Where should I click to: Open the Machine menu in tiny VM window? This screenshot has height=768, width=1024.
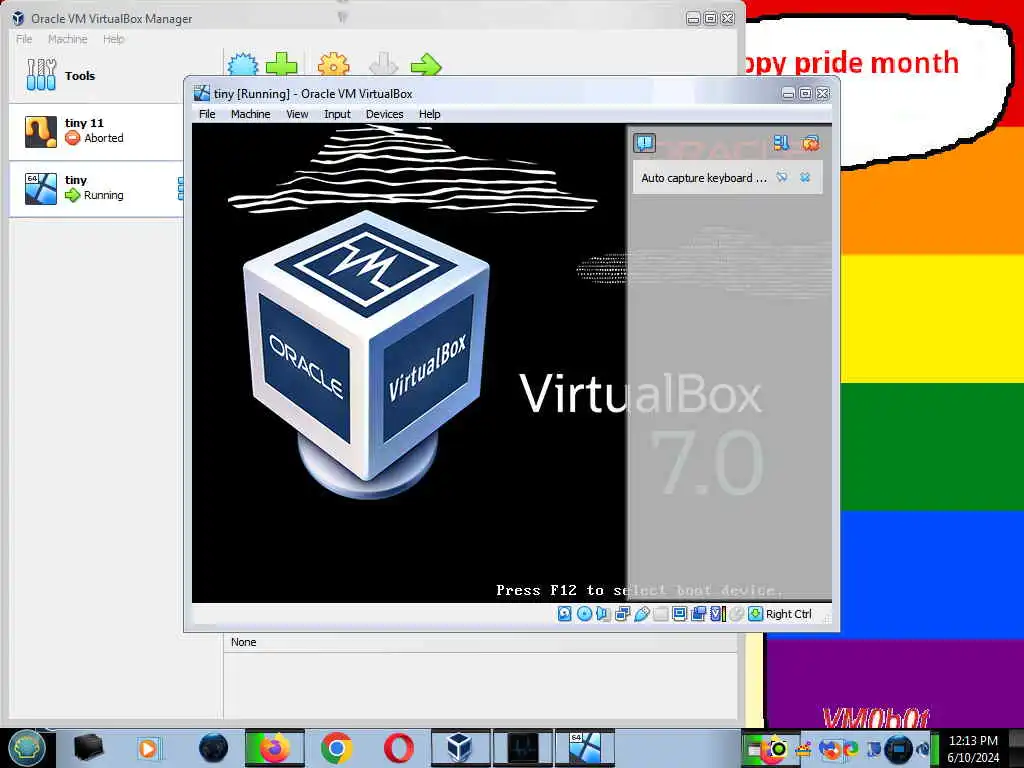[x=250, y=114]
